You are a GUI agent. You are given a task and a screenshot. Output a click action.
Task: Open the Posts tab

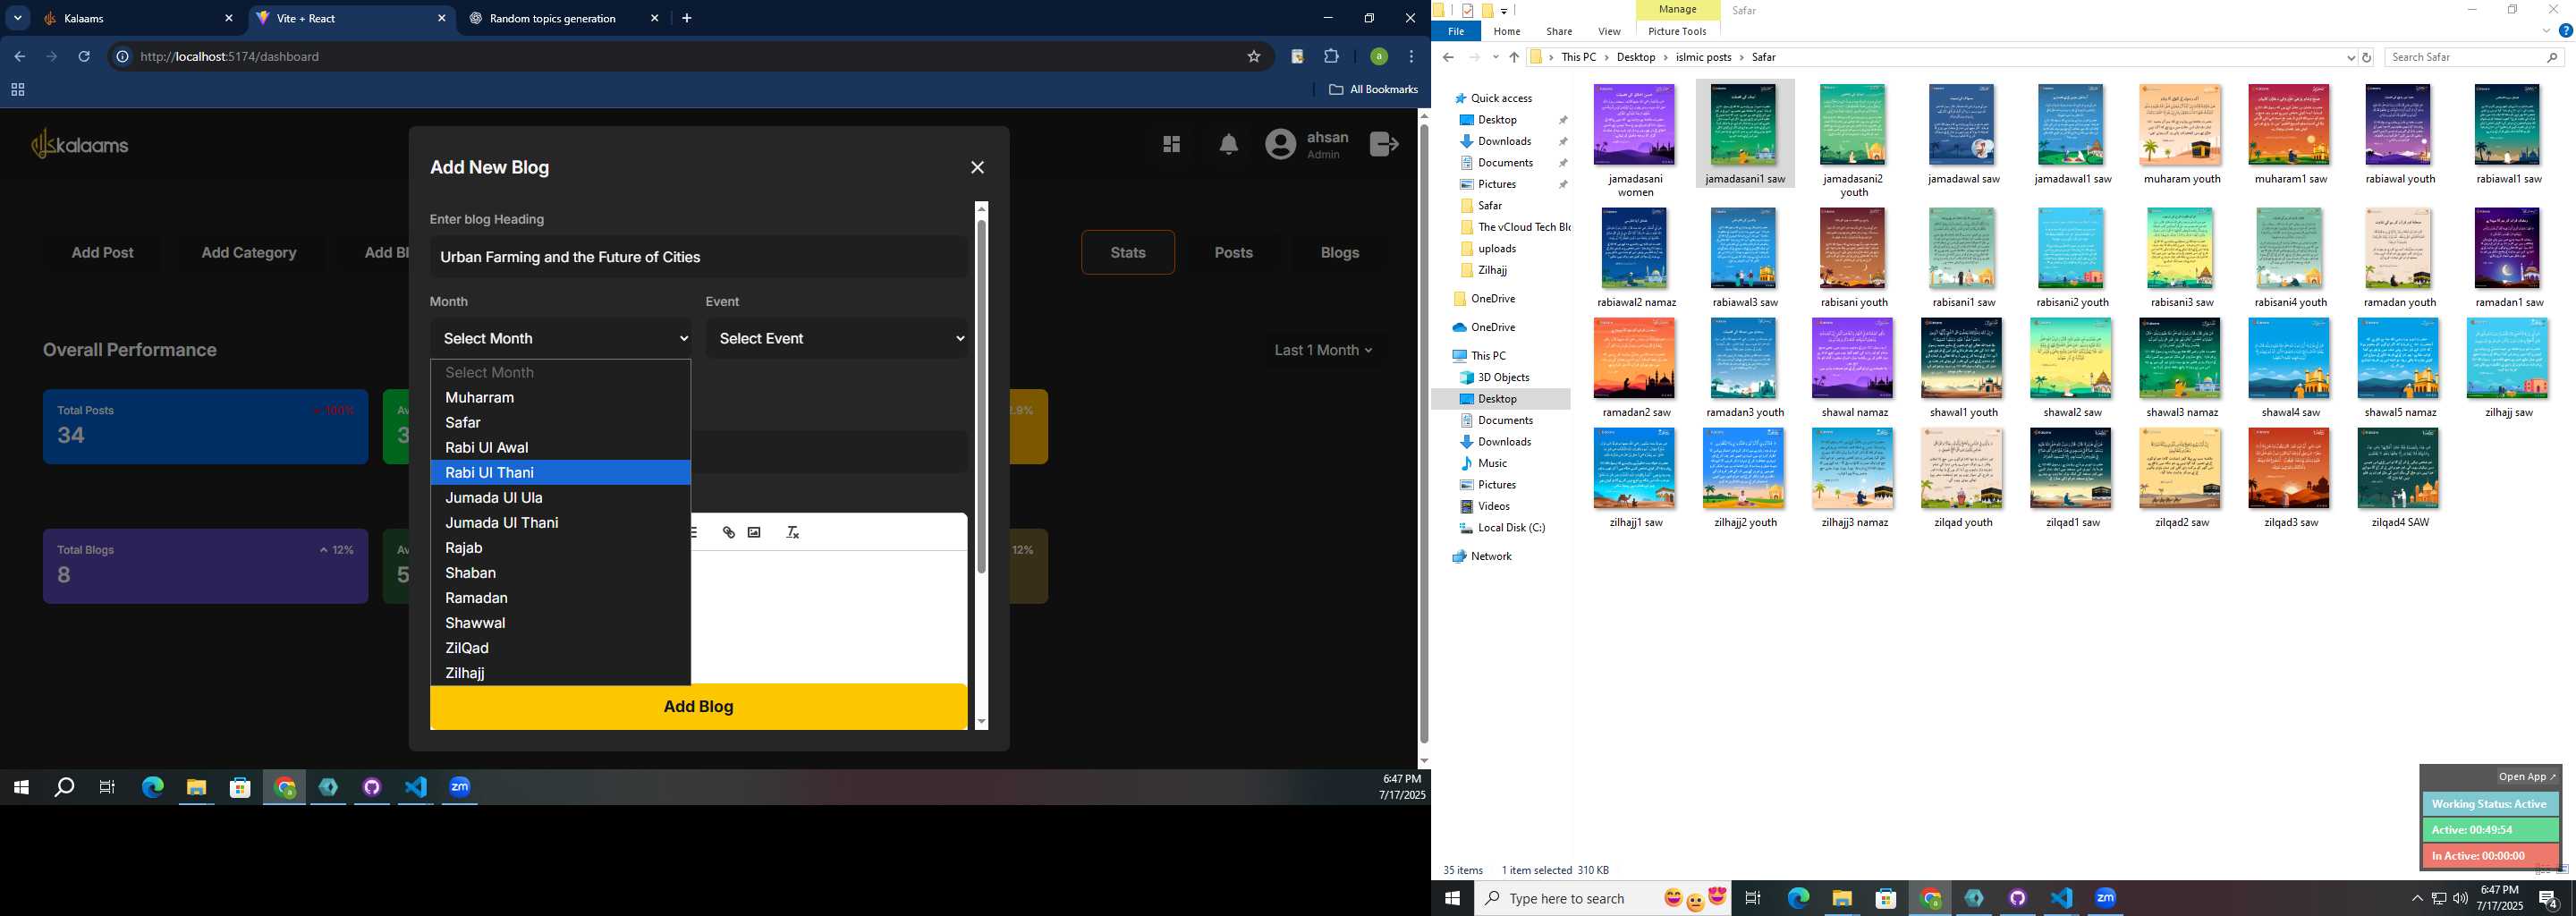pos(1233,253)
